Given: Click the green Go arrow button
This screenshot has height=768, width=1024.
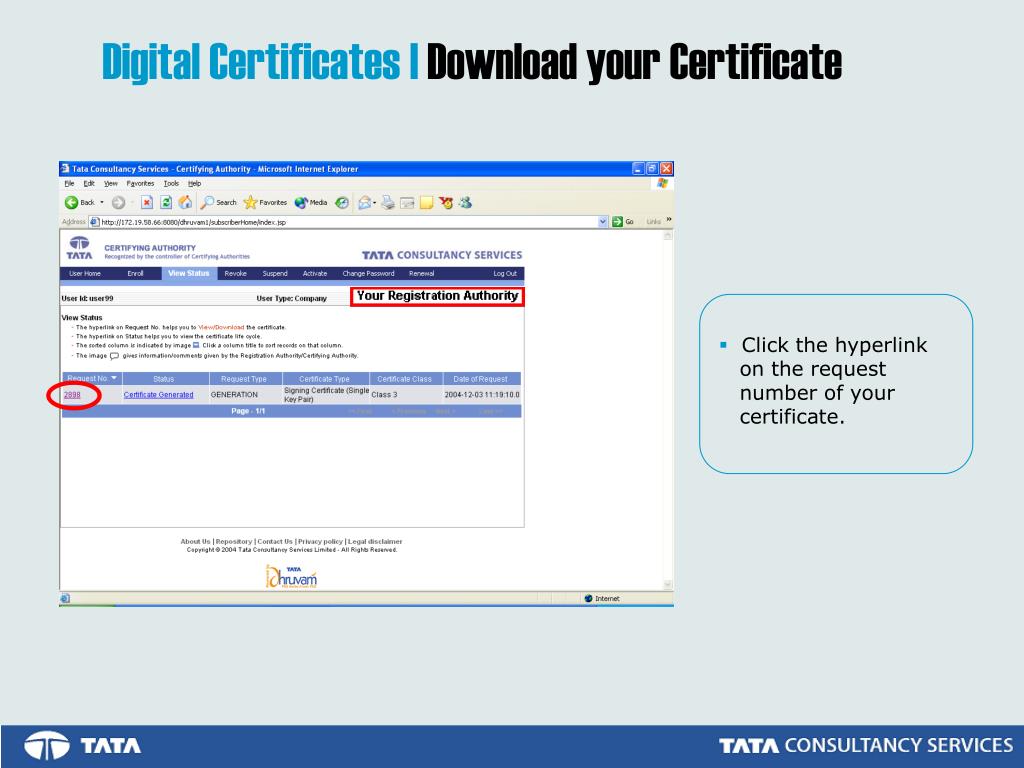Looking at the screenshot, I should pos(617,222).
